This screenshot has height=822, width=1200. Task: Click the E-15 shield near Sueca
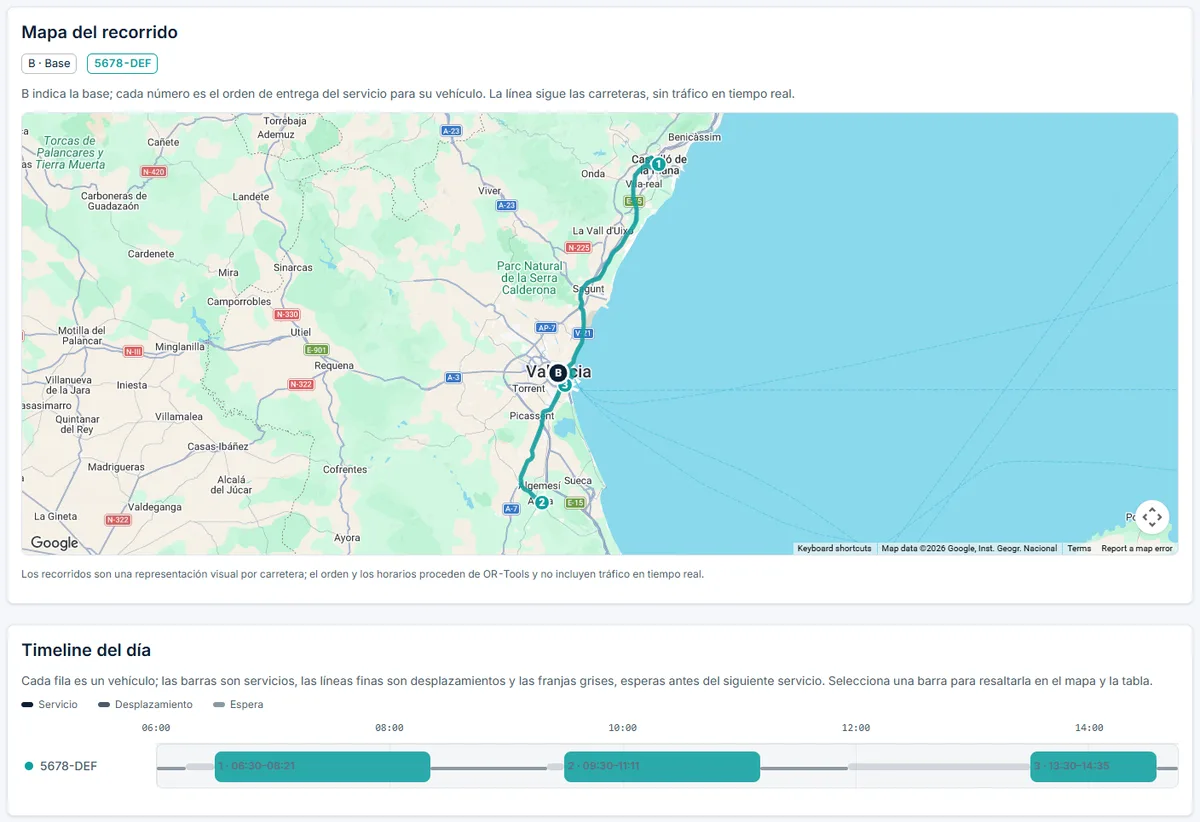[574, 503]
